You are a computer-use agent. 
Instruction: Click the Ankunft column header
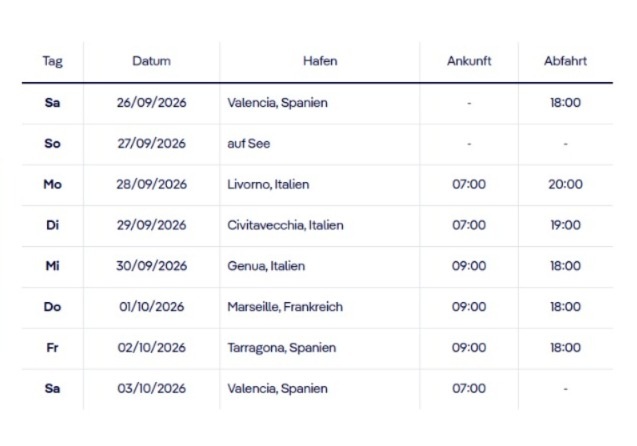click(x=468, y=61)
